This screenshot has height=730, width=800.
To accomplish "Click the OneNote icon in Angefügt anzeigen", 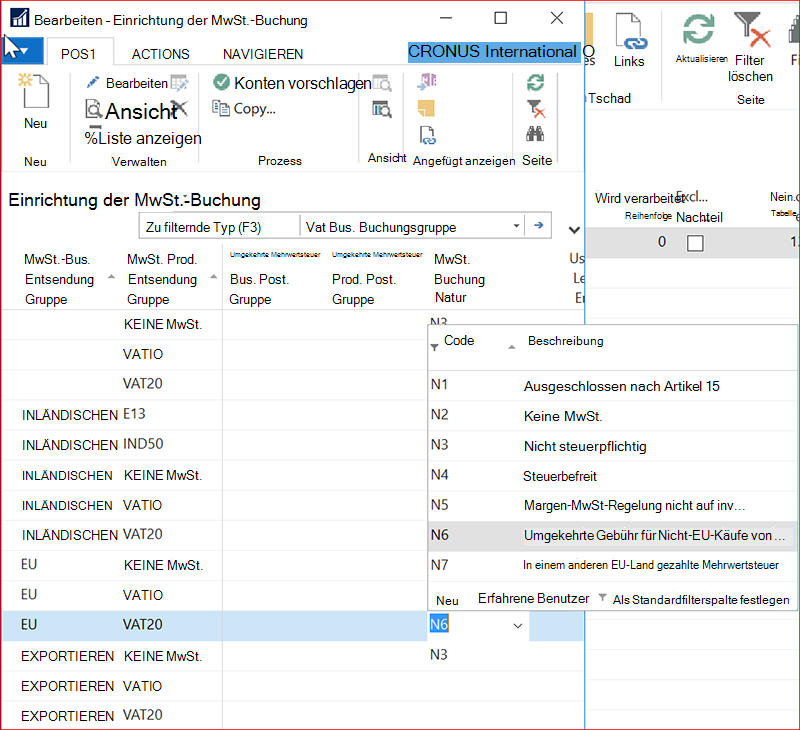I will [x=427, y=82].
